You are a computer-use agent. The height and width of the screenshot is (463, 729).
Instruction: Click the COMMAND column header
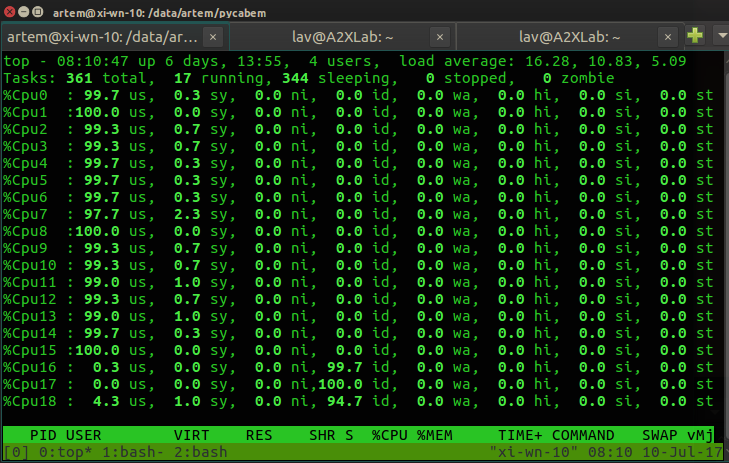tap(583, 436)
